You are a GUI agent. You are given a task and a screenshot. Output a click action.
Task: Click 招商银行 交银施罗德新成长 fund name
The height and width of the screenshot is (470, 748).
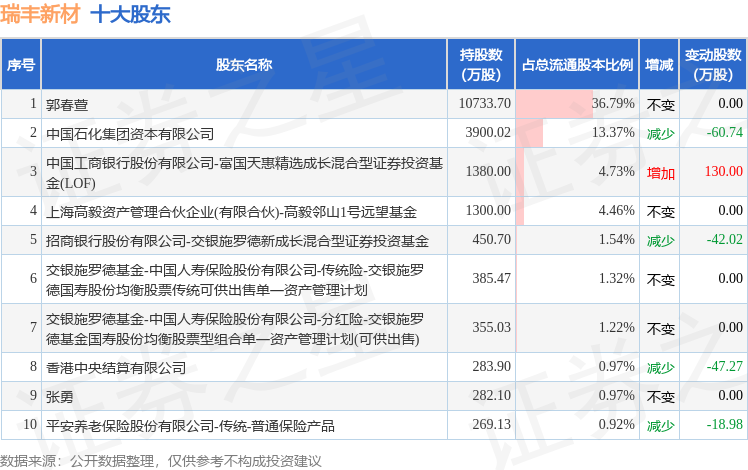point(237,240)
